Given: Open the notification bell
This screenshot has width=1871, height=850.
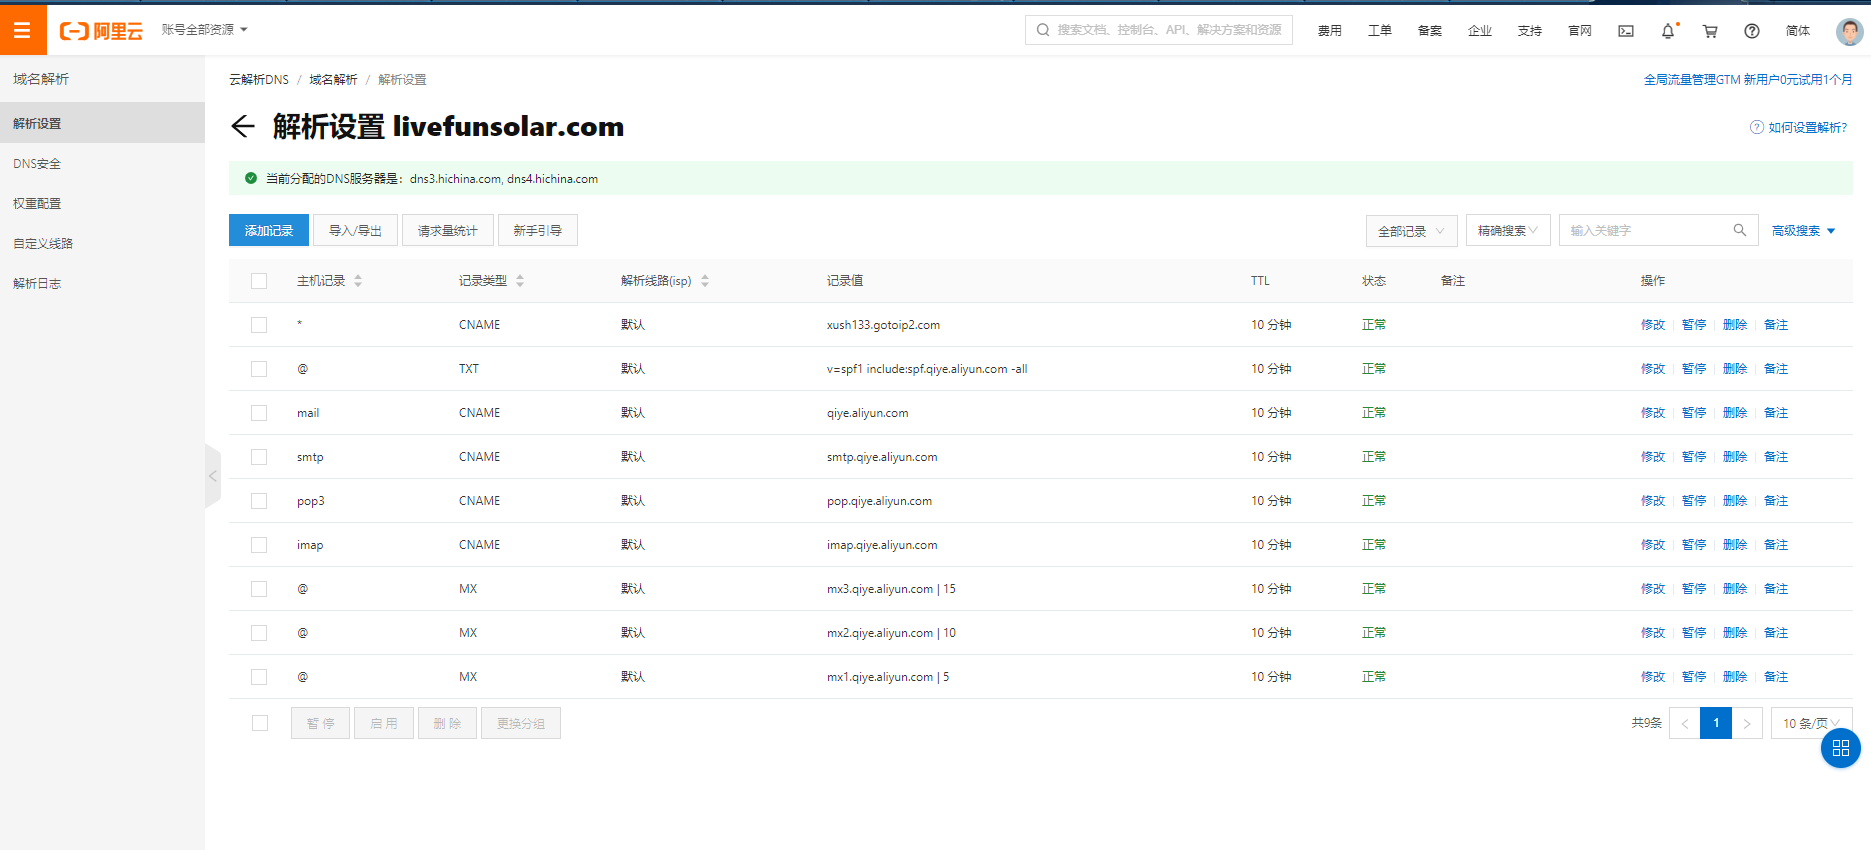Looking at the screenshot, I should 1668,31.
